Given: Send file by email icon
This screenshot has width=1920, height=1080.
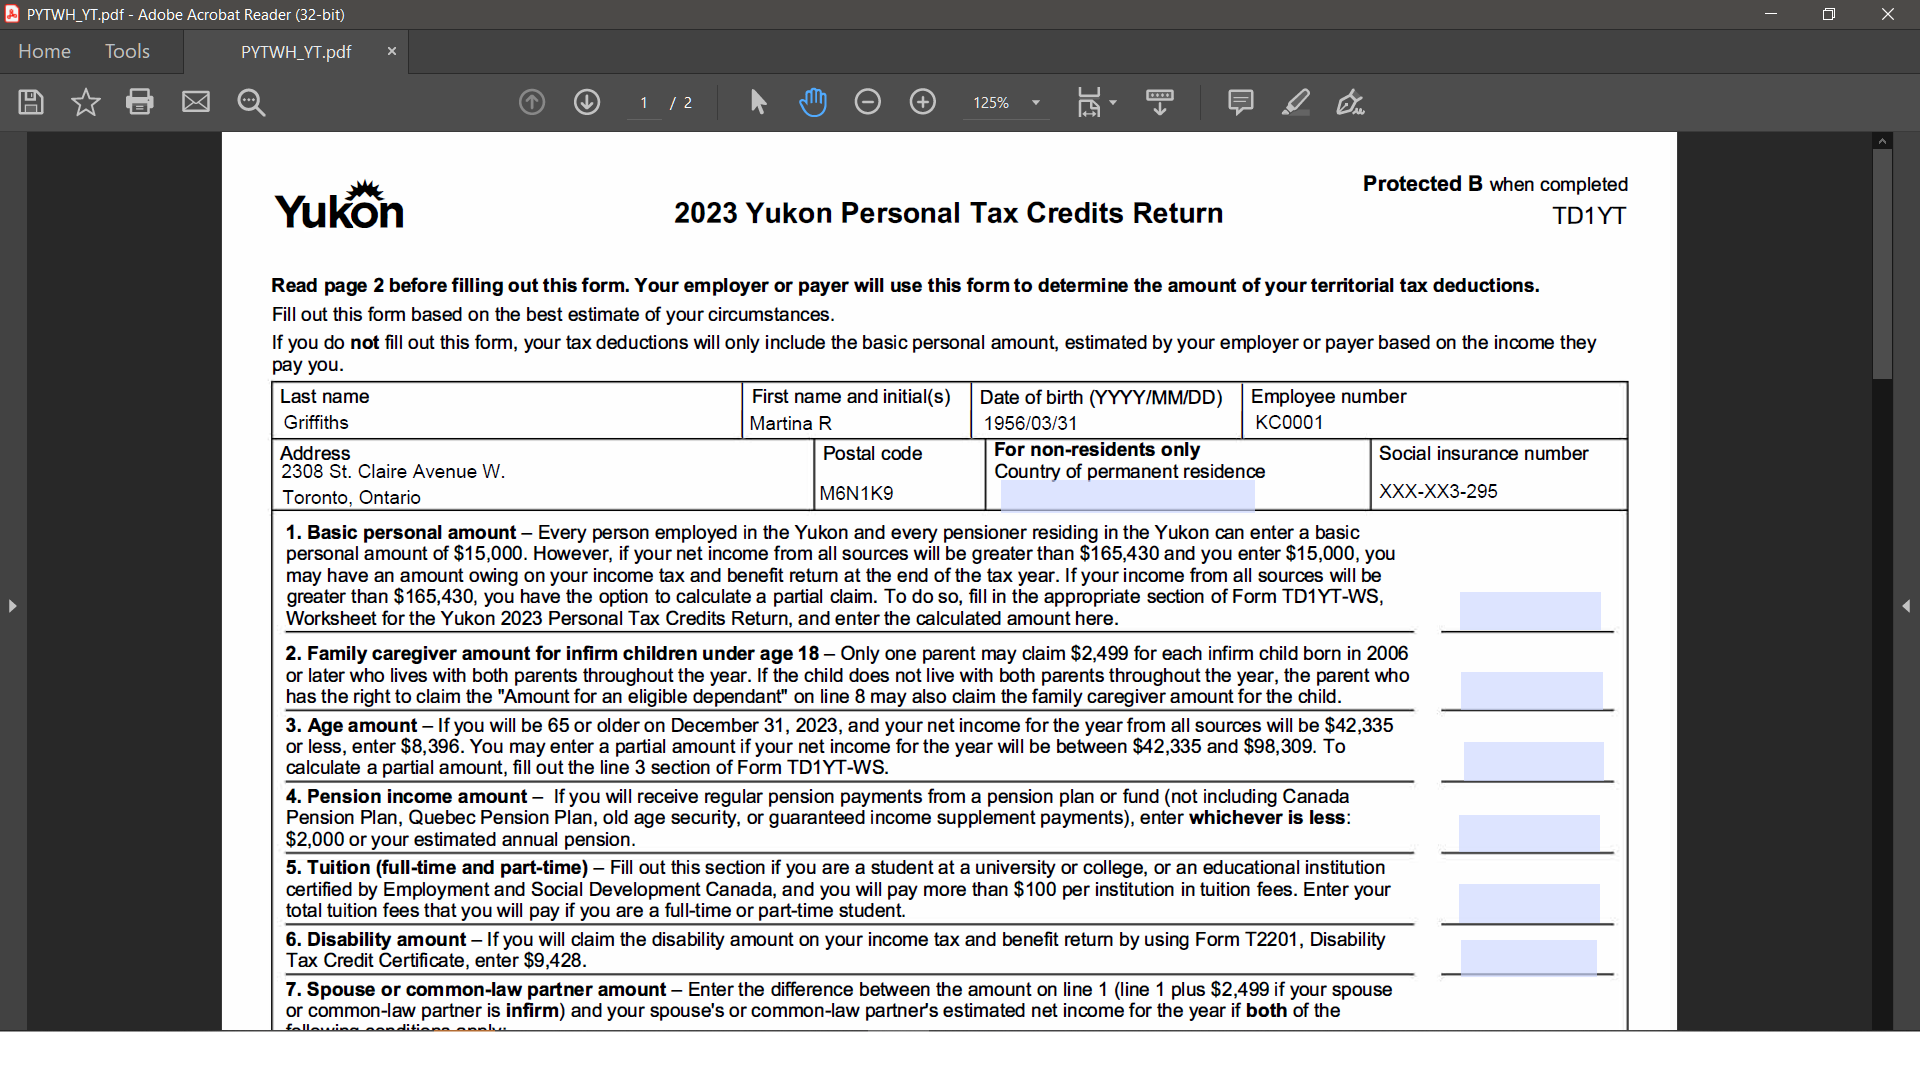Looking at the screenshot, I should click(x=196, y=102).
